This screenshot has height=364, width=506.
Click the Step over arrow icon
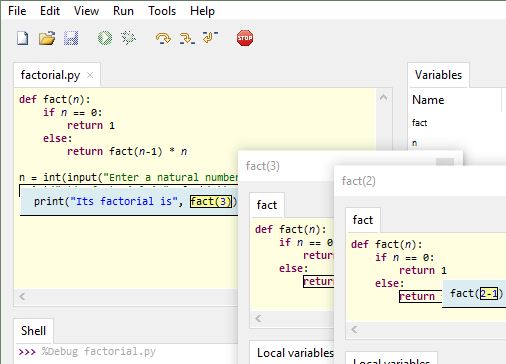point(163,38)
